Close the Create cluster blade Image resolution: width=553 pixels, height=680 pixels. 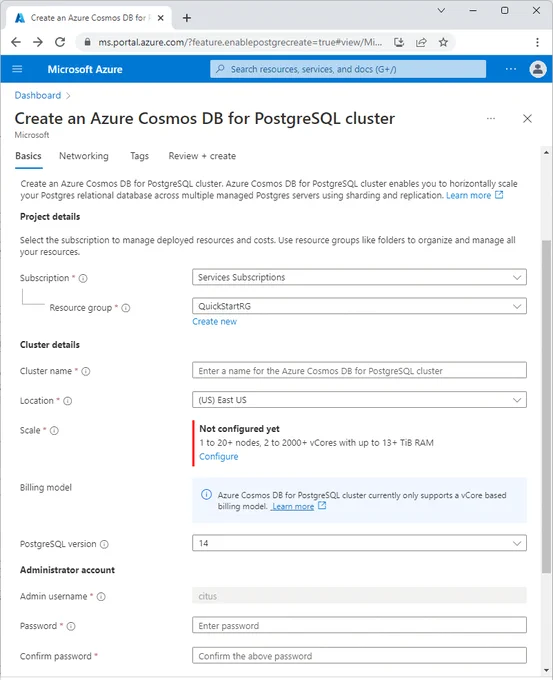point(527,118)
